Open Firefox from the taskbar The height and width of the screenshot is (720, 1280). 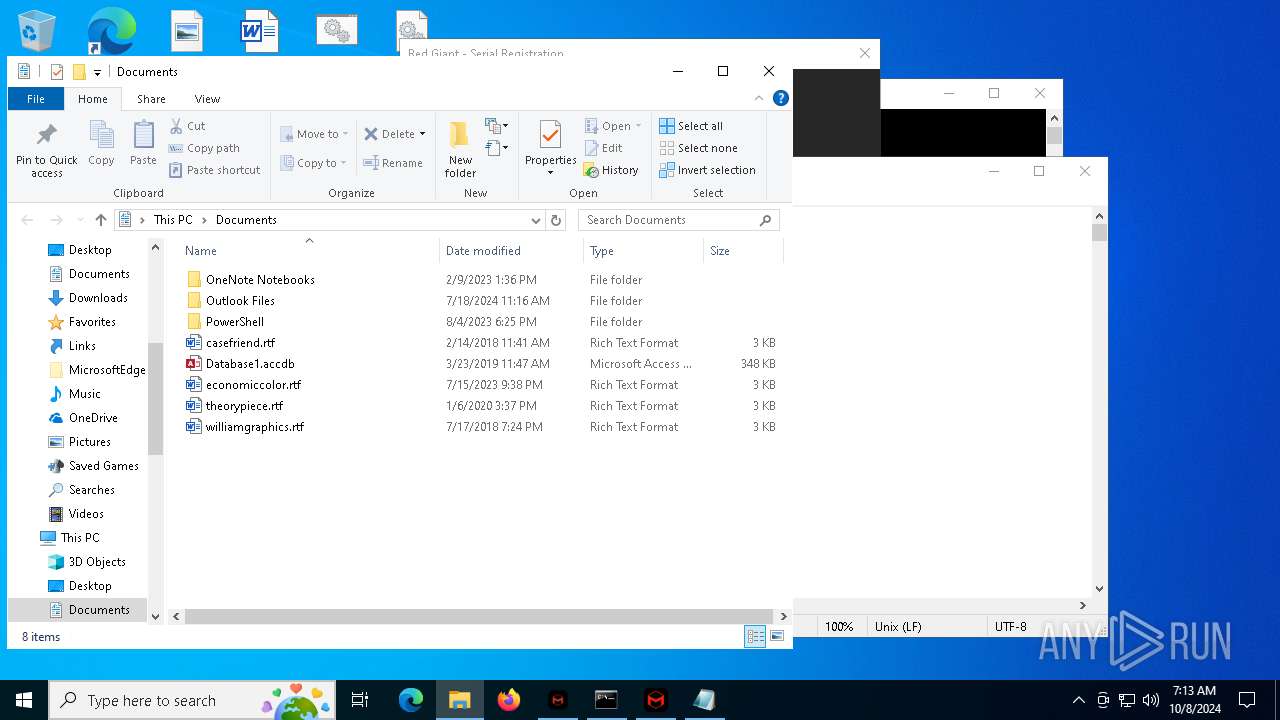[509, 700]
